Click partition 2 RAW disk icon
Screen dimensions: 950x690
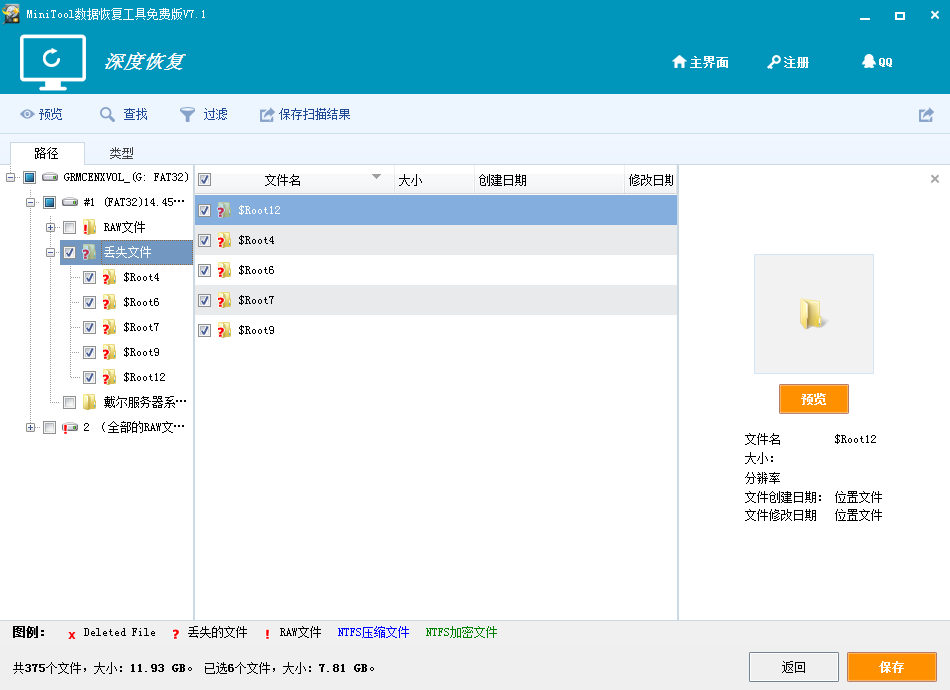coord(70,428)
